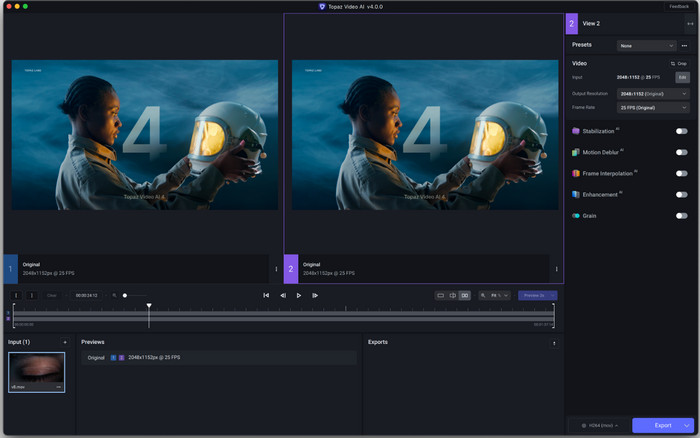Open options menu for view 1 Original
The width and height of the screenshot is (700, 438).
point(277,268)
